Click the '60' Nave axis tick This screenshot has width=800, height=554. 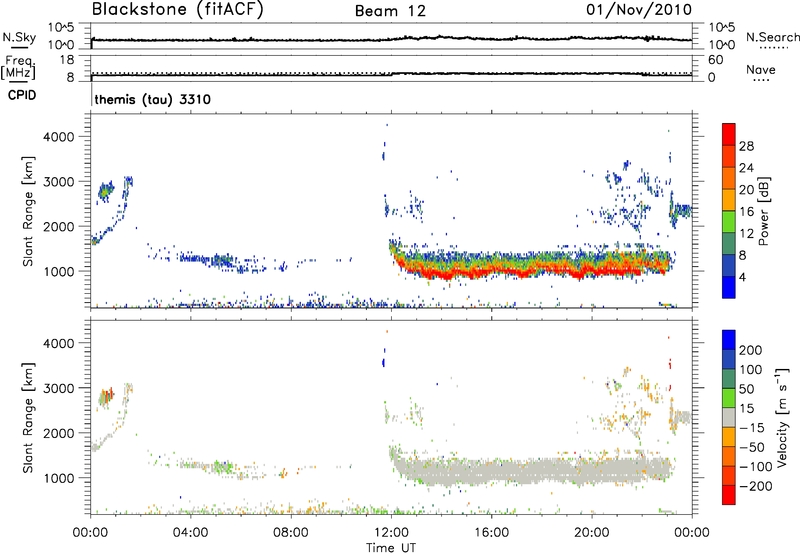coord(715,60)
